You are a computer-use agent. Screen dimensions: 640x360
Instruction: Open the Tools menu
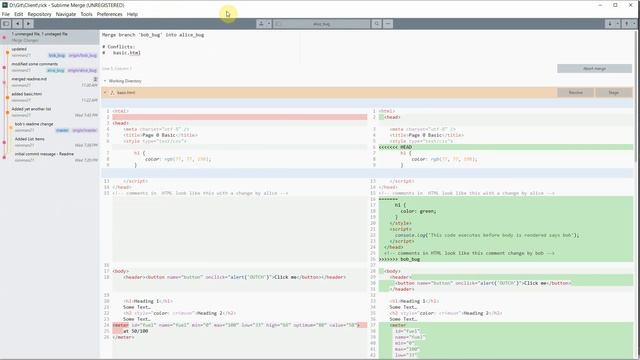(x=86, y=14)
